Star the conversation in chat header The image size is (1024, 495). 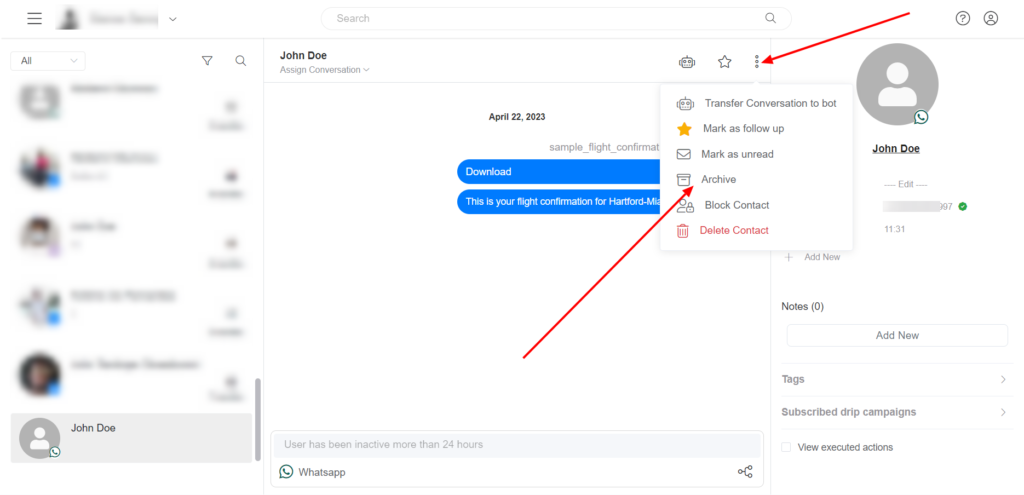tap(724, 62)
